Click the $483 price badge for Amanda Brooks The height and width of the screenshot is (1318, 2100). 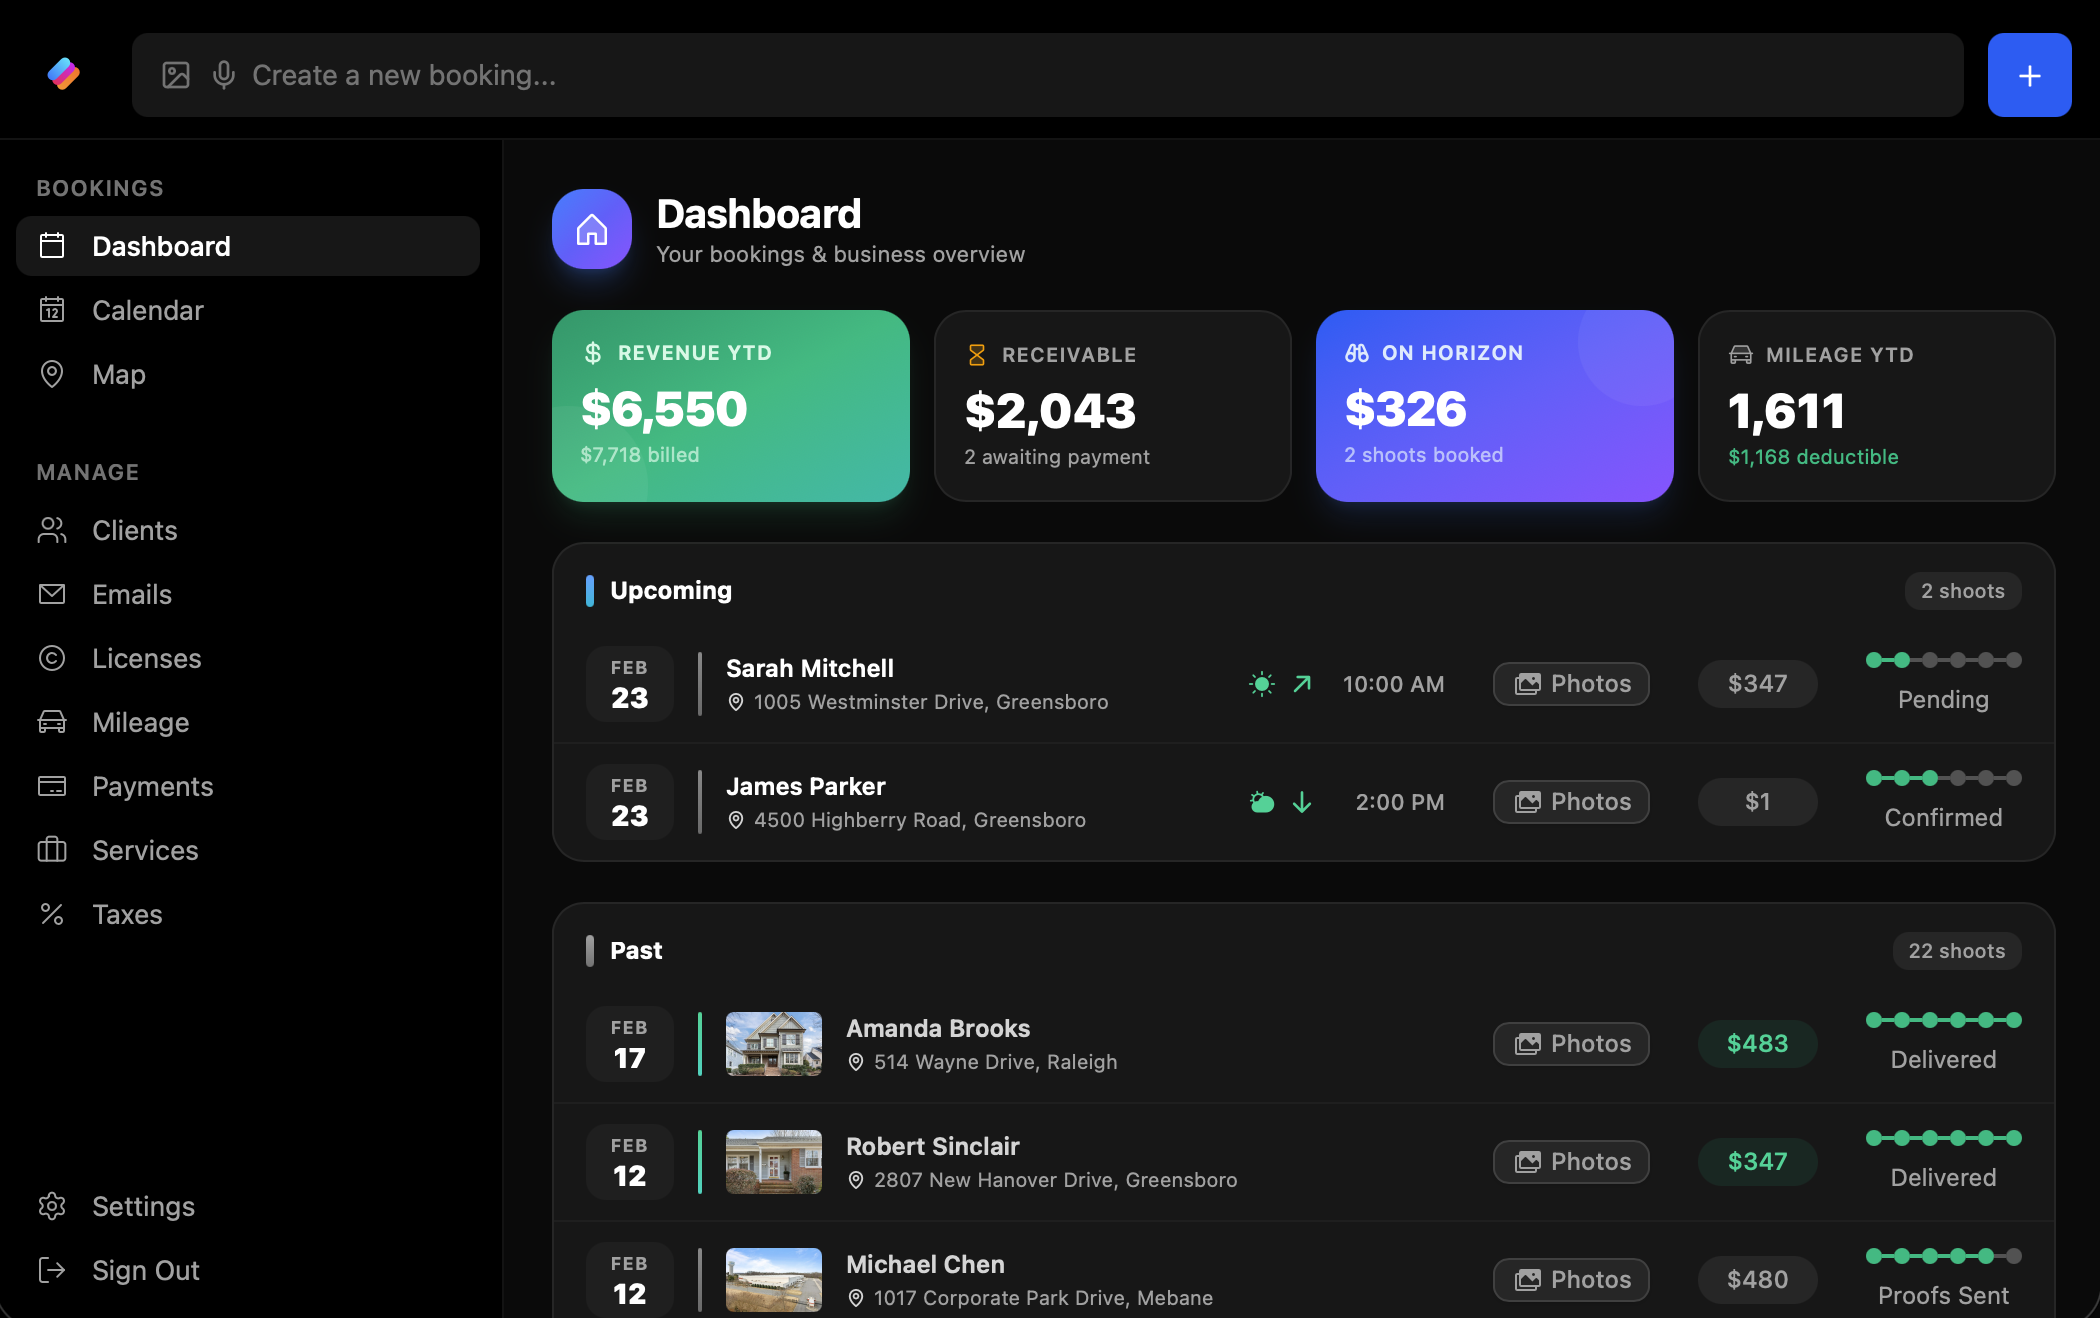pos(1757,1044)
